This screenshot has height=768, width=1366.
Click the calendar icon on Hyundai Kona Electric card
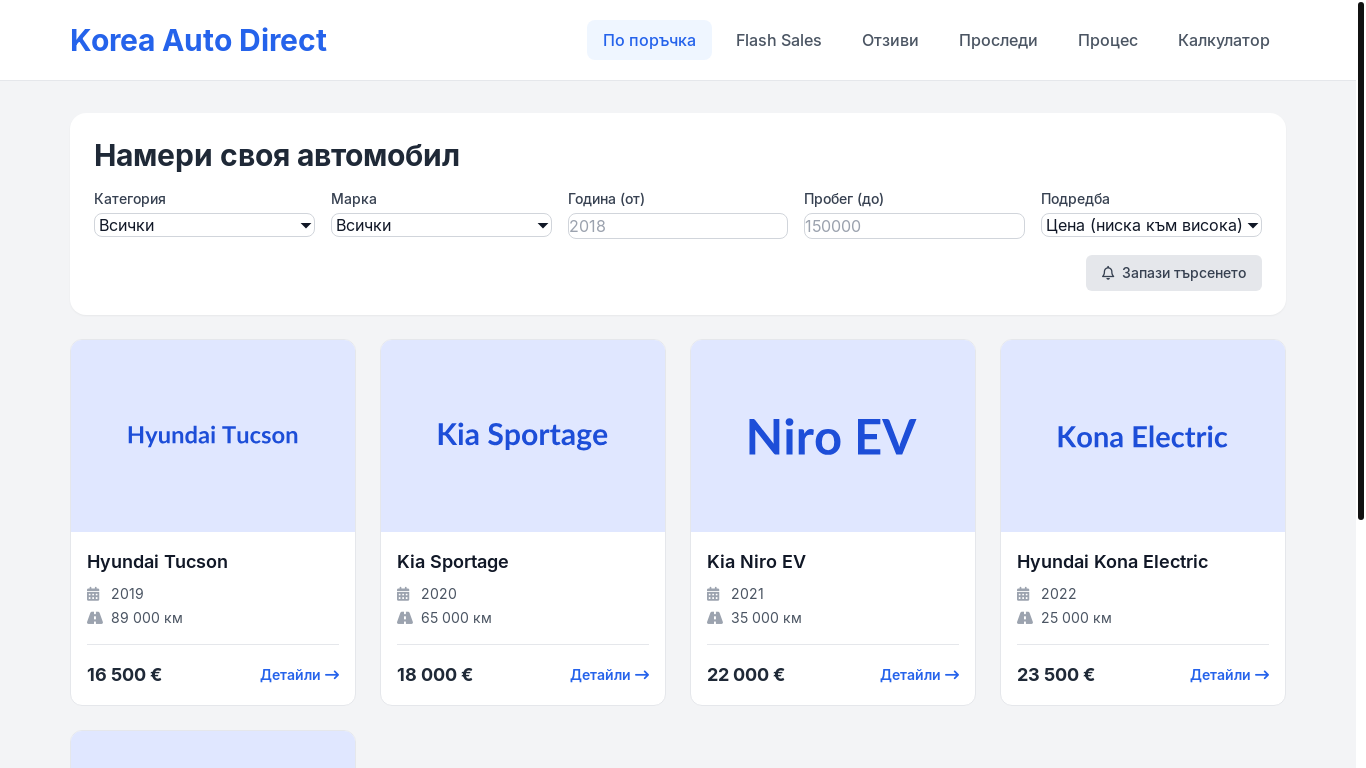coord(1023,594)
